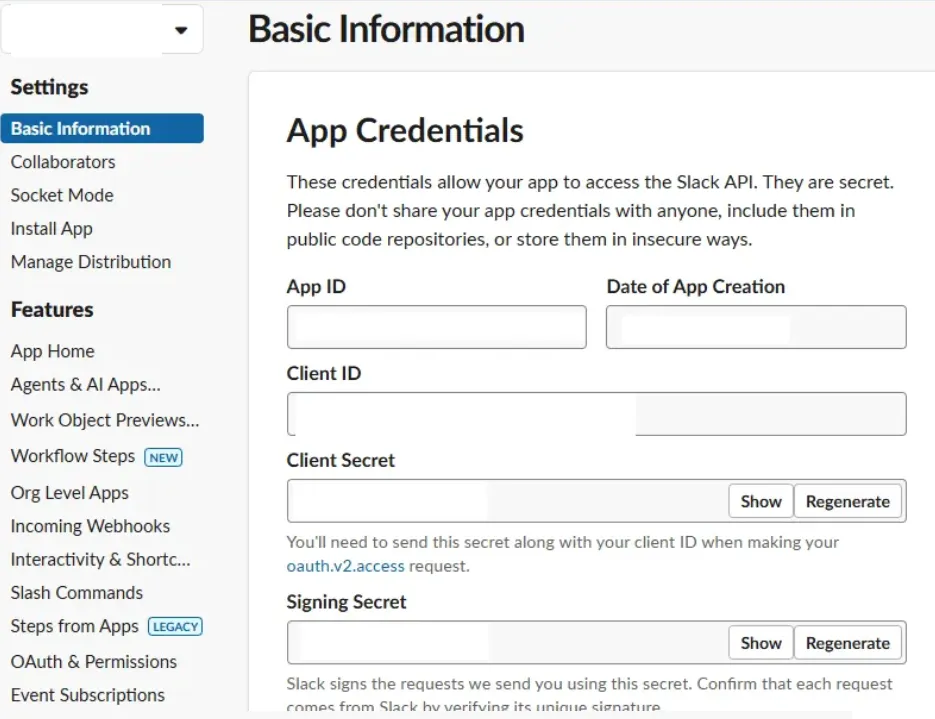The image size is (935, 719).
Task: Click the Date of App Creation field
Action: click(x=756, y=327)
